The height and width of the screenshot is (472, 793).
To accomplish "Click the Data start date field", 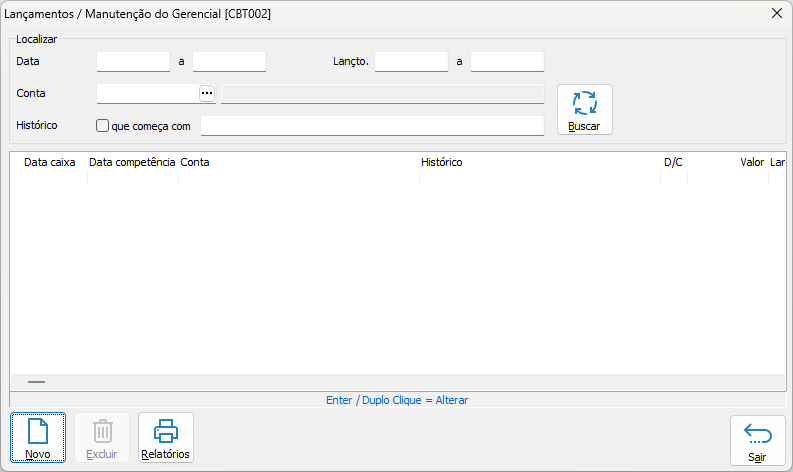I will coord(133,62).
